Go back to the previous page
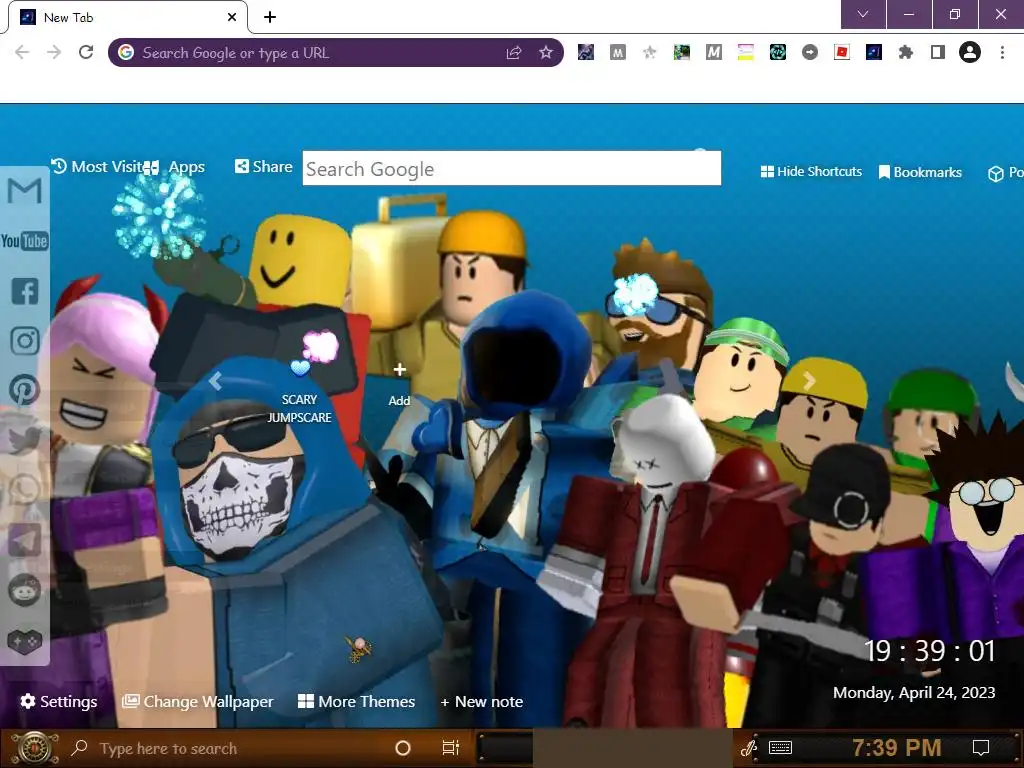The width and height of the screenshot is (1024, 768). 22,52
